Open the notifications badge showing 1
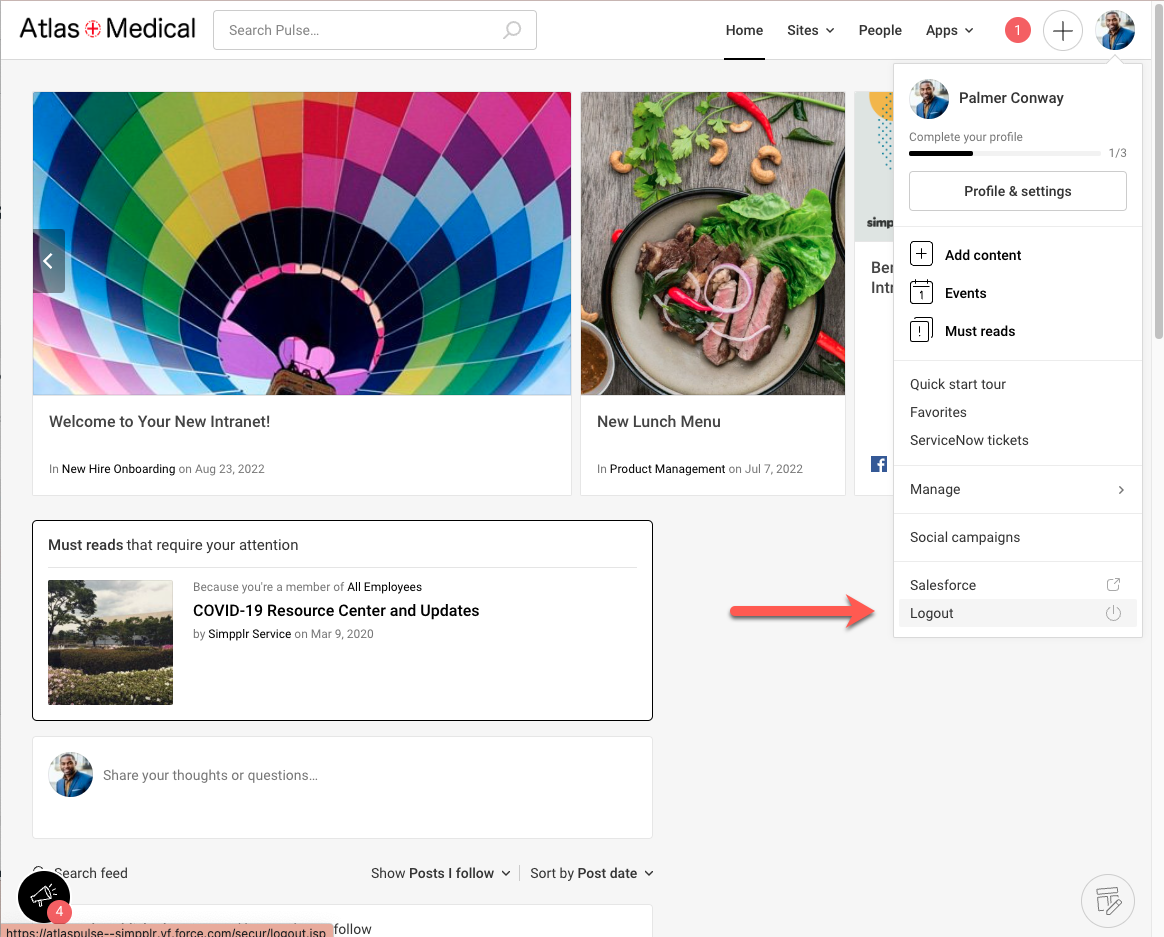This screenshot has width=1164, height=937. [1017, 30]
